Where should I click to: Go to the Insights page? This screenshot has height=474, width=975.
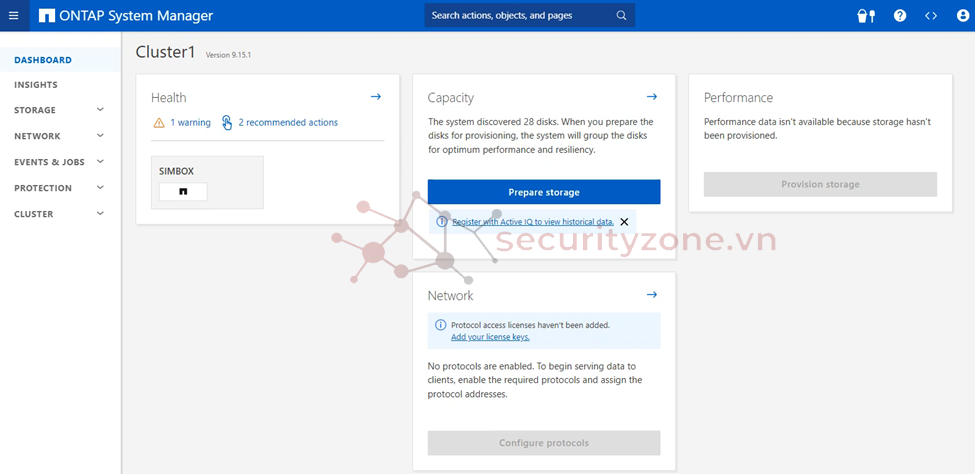36,85
